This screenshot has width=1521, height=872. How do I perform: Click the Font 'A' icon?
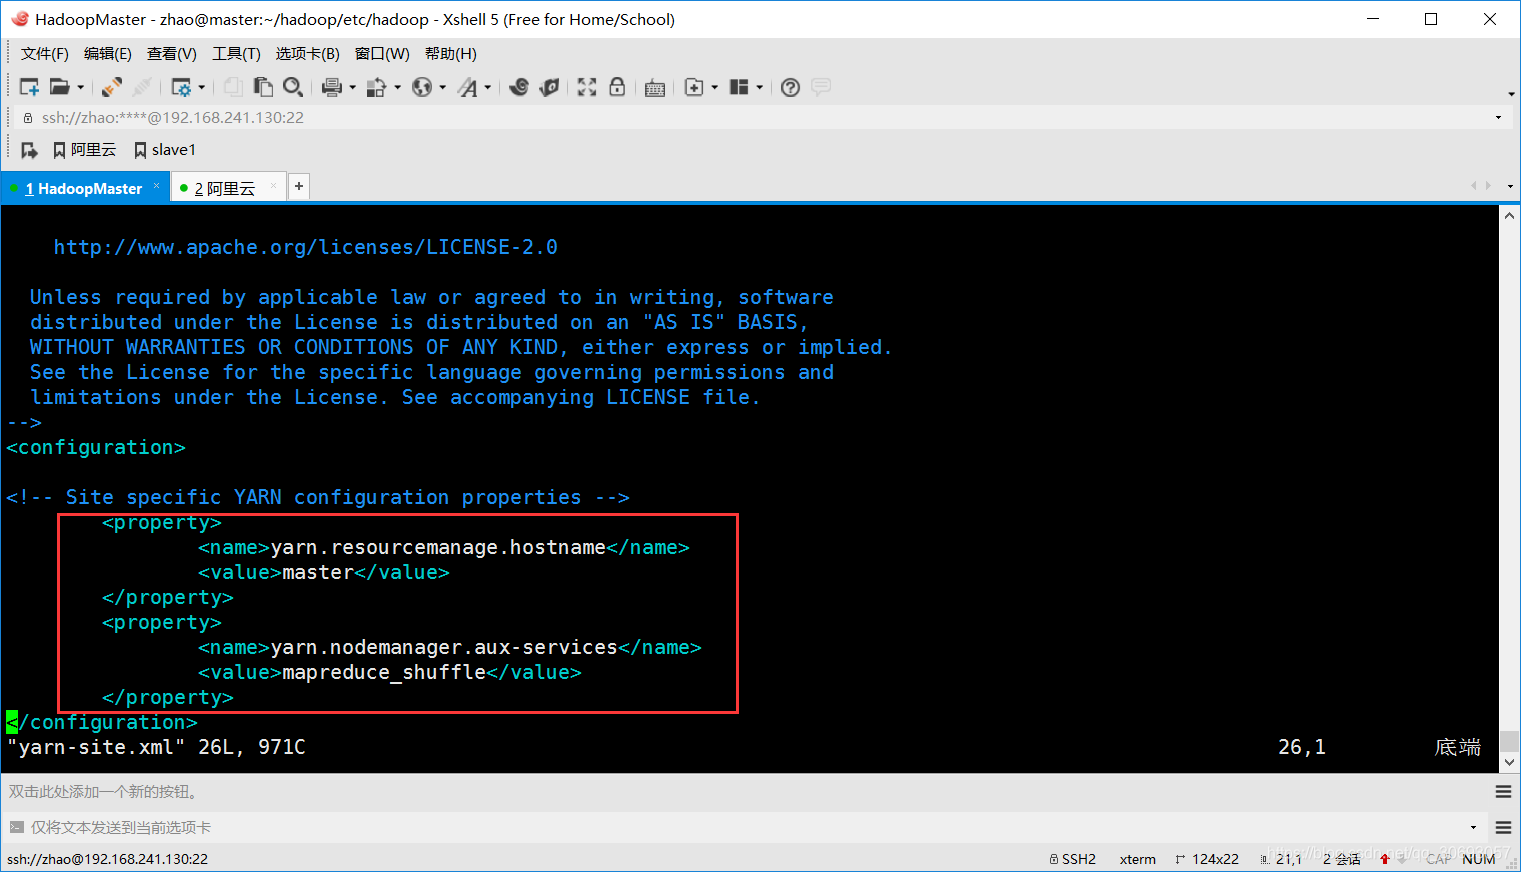coord(467,87)
